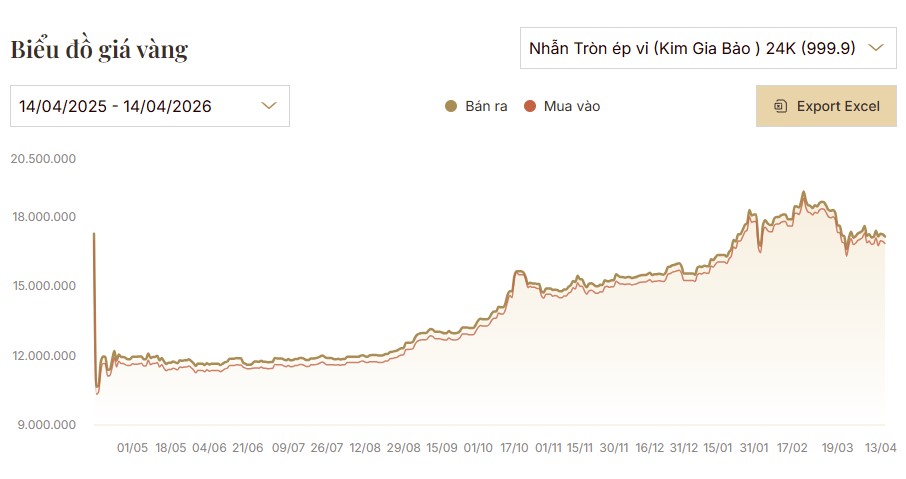Expand the gold product type chevron
This screenshot has height=479, width=906.
pos(876,47)
